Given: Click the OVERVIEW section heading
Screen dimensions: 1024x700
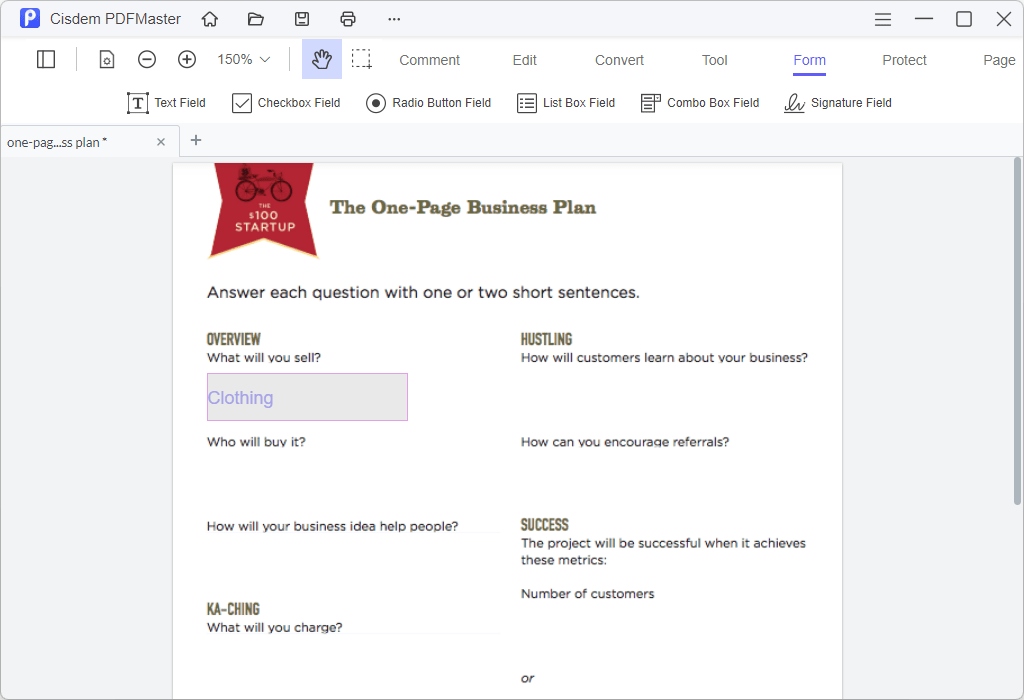Looking at the screenshot, I should [x=233, y=339].
